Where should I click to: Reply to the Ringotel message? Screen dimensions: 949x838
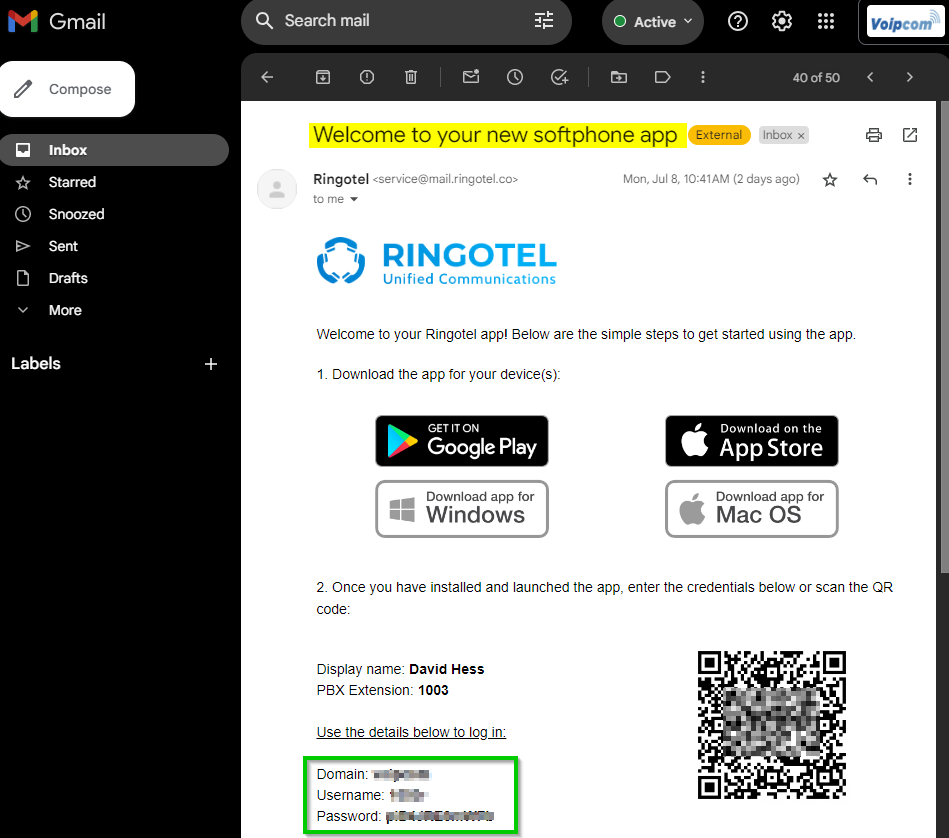(870, 180)
